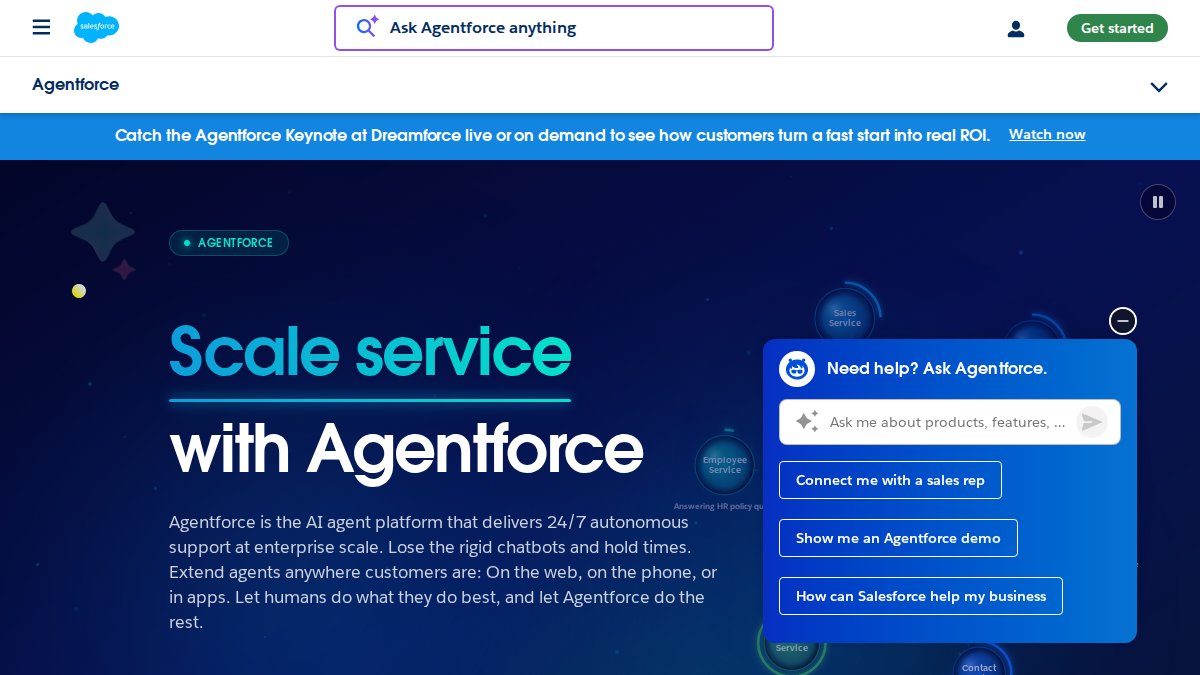Pick How can Salesforce help my business

click(x=921, y=596)
